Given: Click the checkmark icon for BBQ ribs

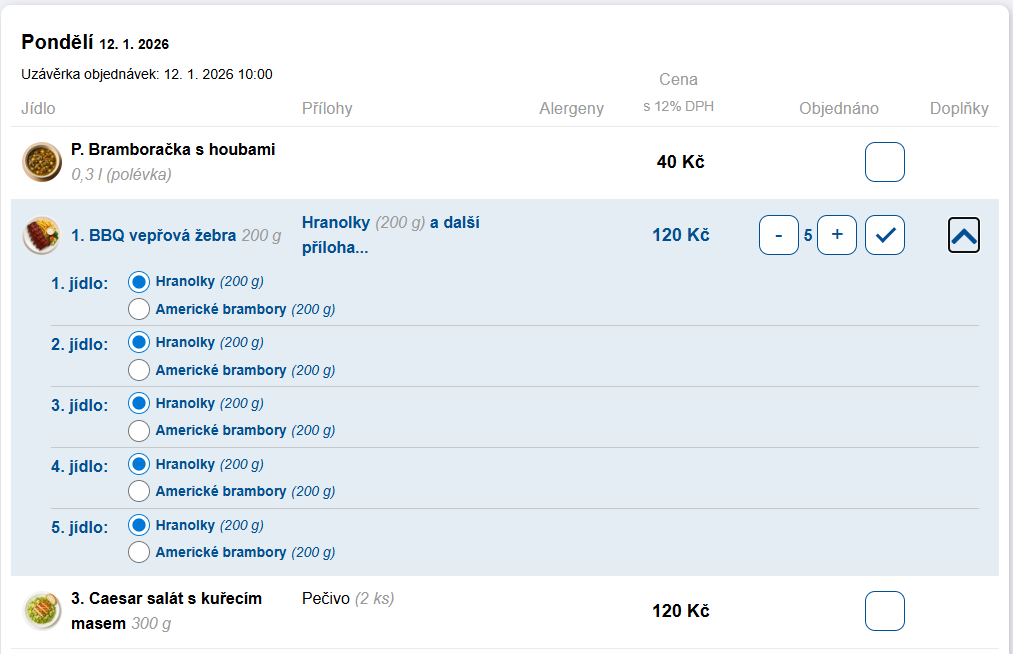Looking at the screenshot, I should (x=884, y=235).
